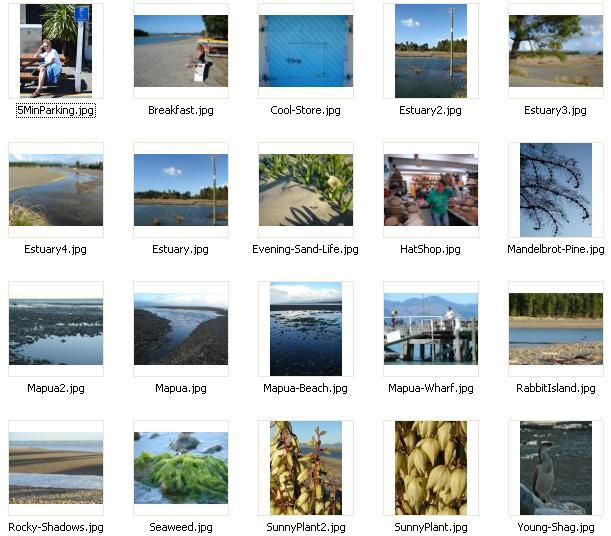
Task: Select the Mandelbrot-Pine.jpg branch image
Action: coord(556,190)
